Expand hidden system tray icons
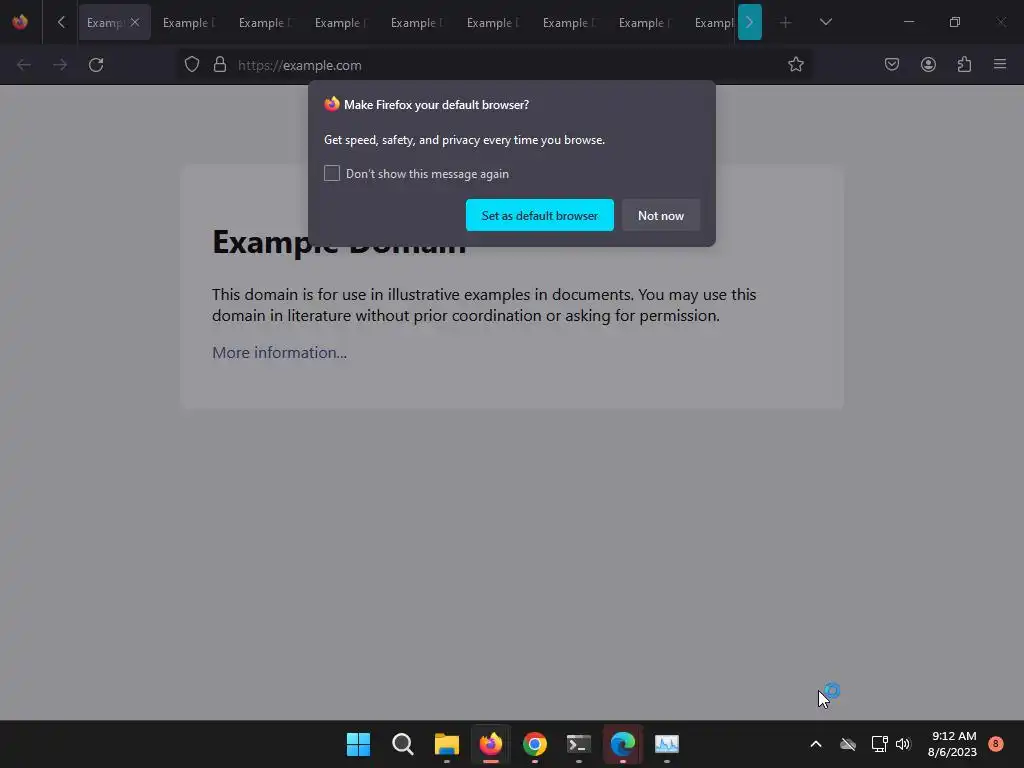Screen dimensions: 1024x768 pos(816,744)
